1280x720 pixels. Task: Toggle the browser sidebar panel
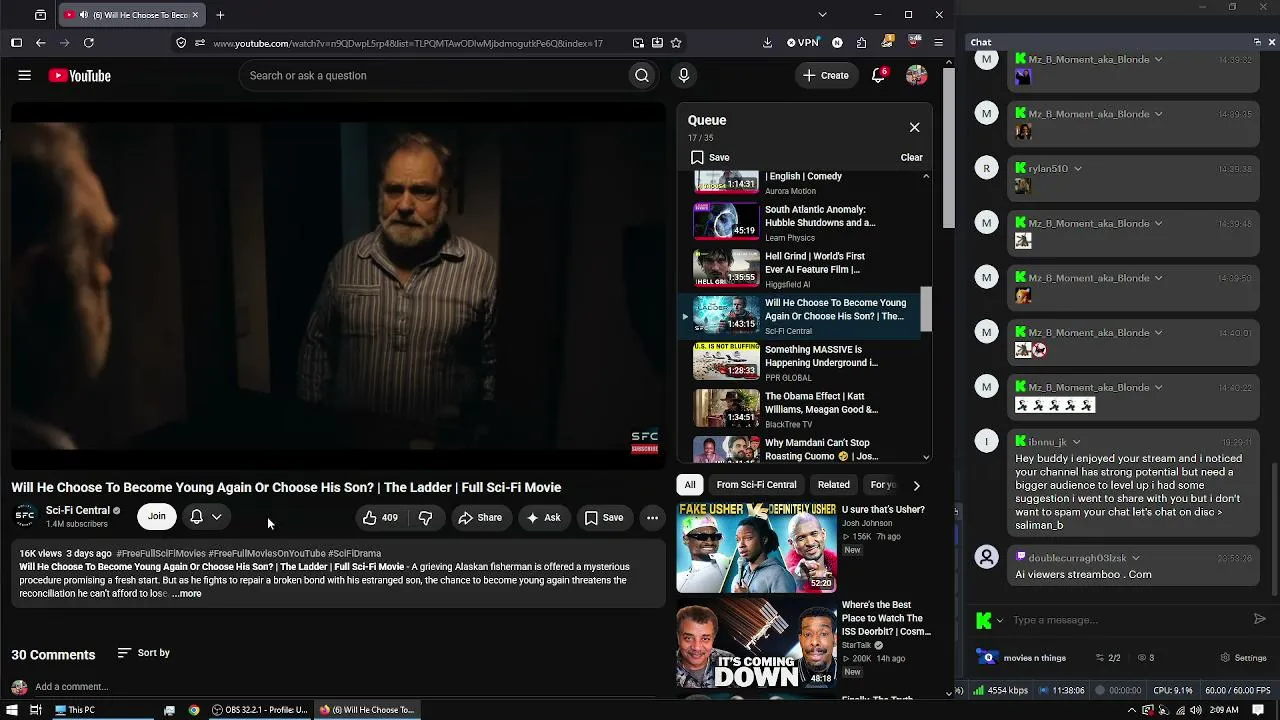coord(16,43)
